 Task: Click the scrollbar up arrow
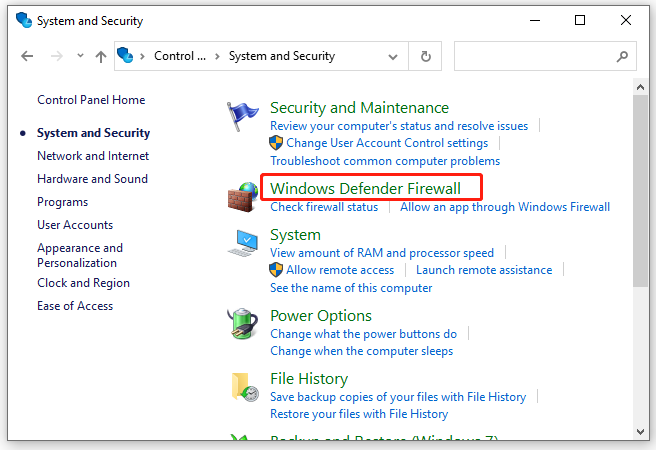(x=640, y=87)
